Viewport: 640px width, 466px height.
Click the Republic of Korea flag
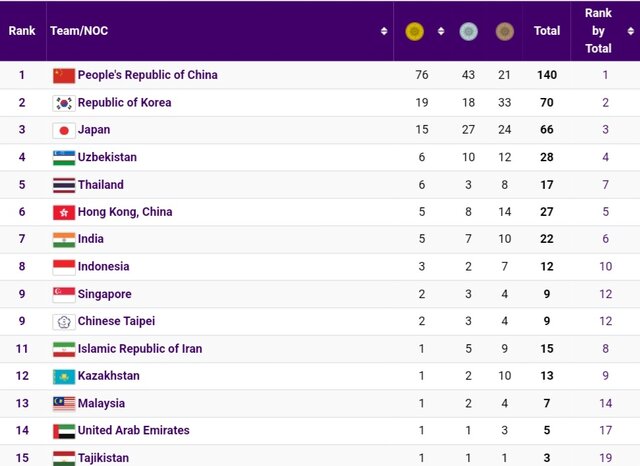coord(64,103)
